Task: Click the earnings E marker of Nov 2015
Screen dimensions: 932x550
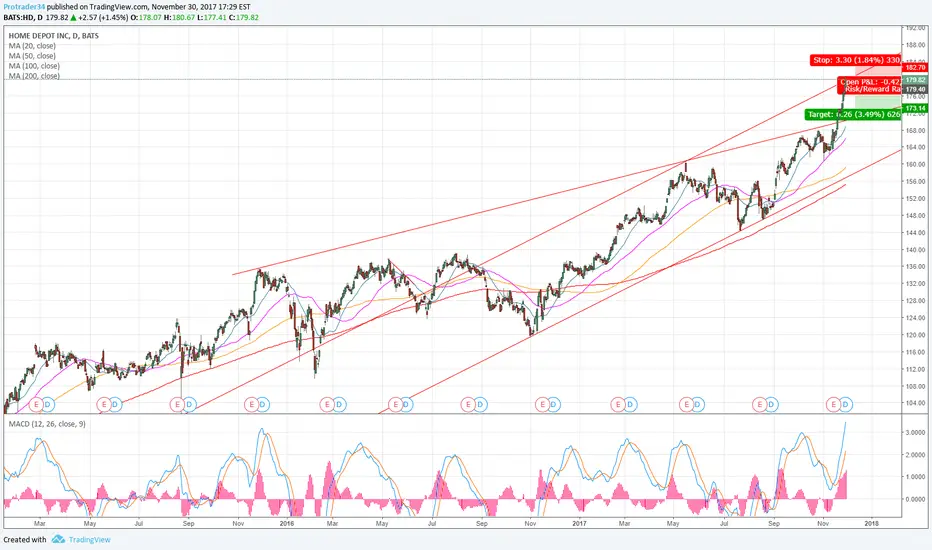Action: [251, 405]
